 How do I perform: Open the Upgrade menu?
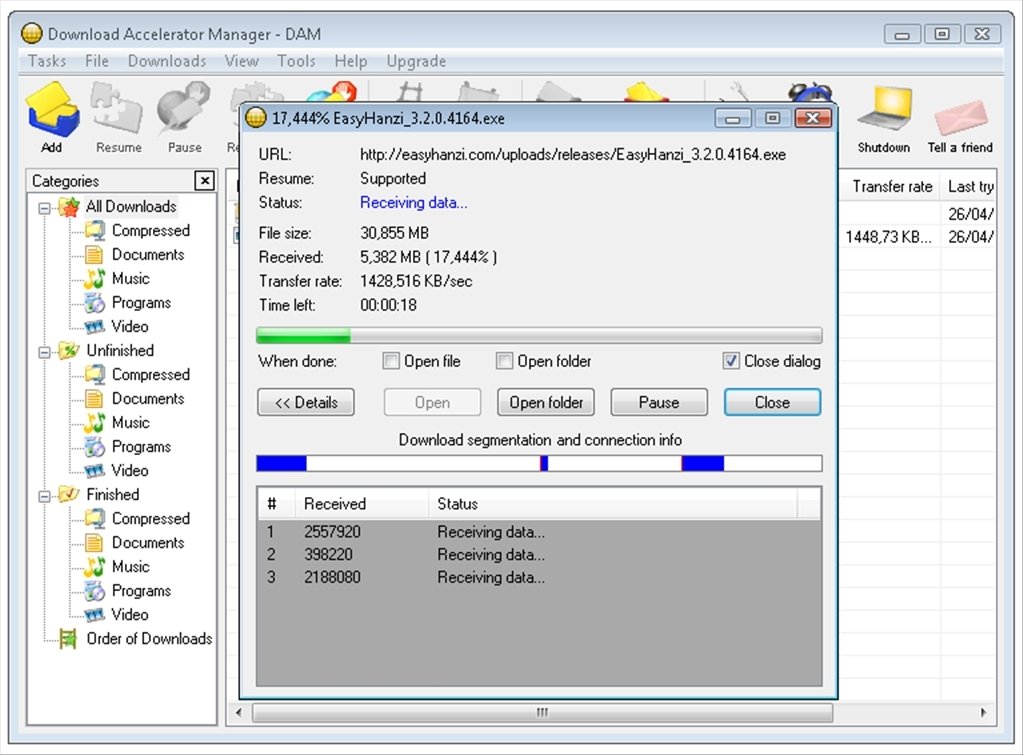coord(416,61)
